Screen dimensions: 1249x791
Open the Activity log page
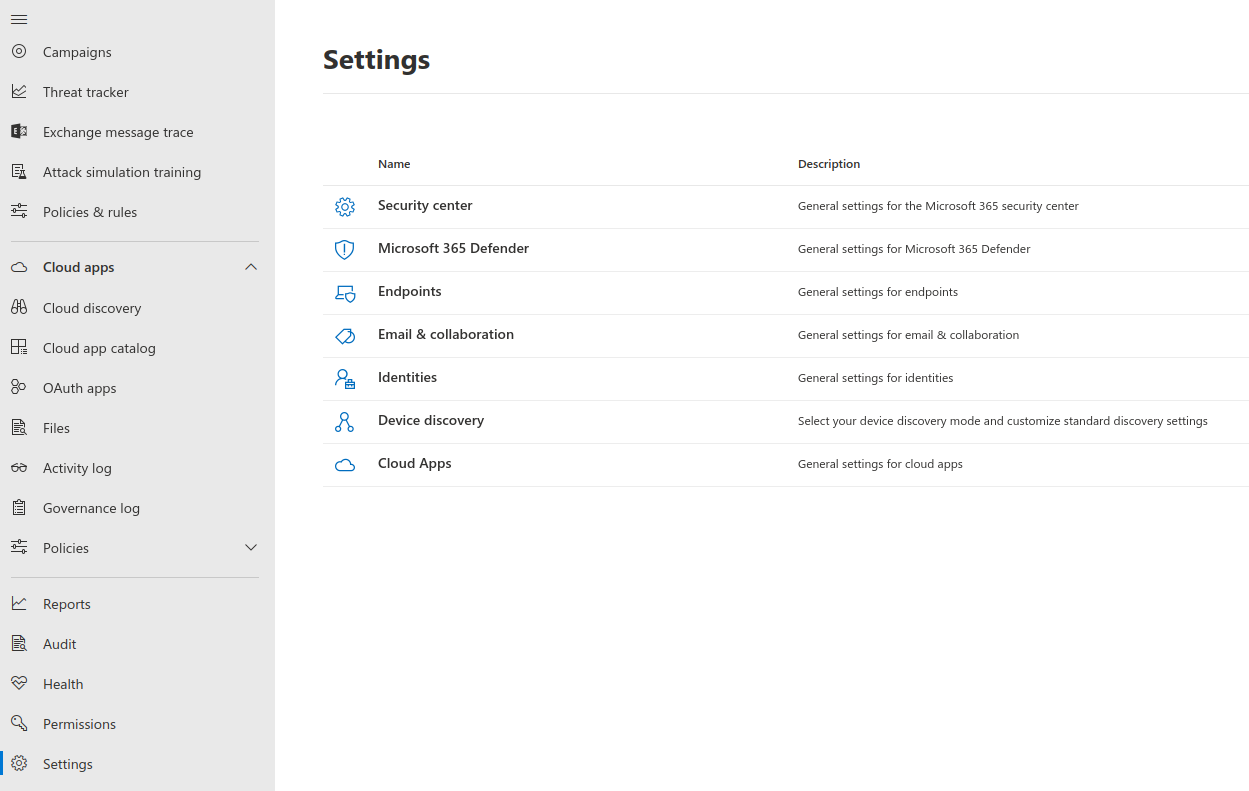77,468
